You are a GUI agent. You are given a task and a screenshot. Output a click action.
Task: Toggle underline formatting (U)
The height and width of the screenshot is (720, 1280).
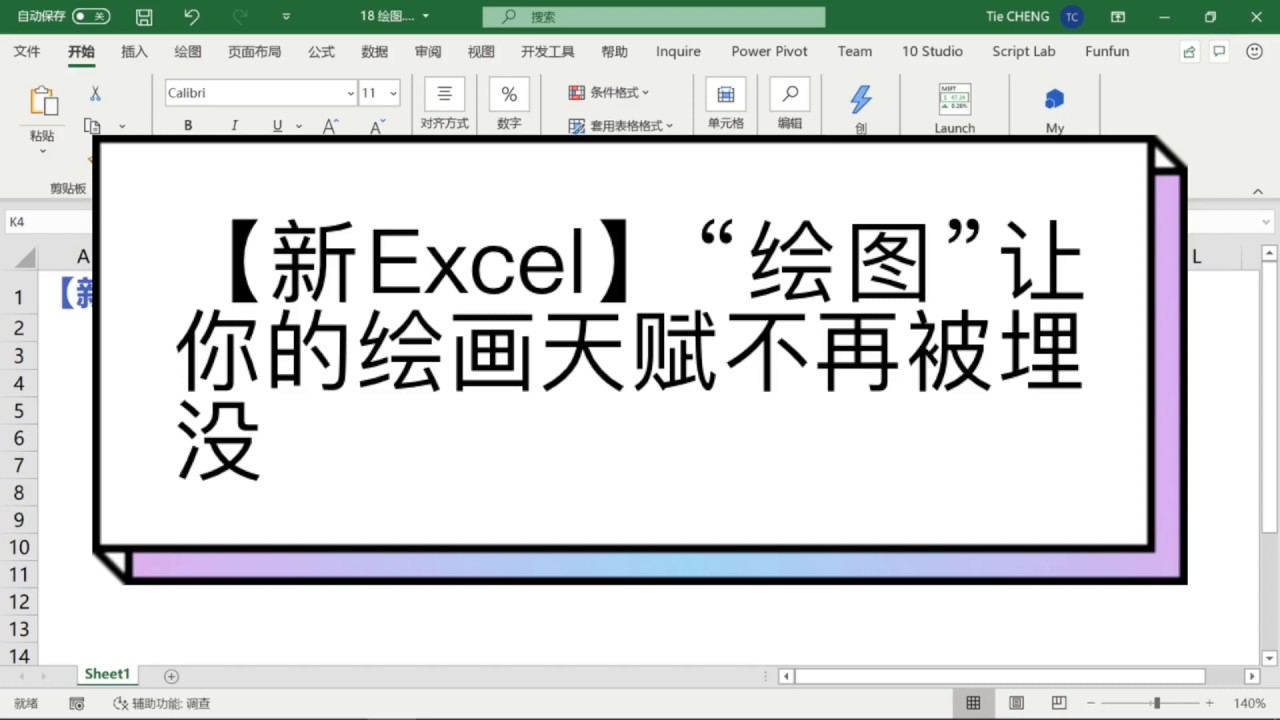[277, 126]
